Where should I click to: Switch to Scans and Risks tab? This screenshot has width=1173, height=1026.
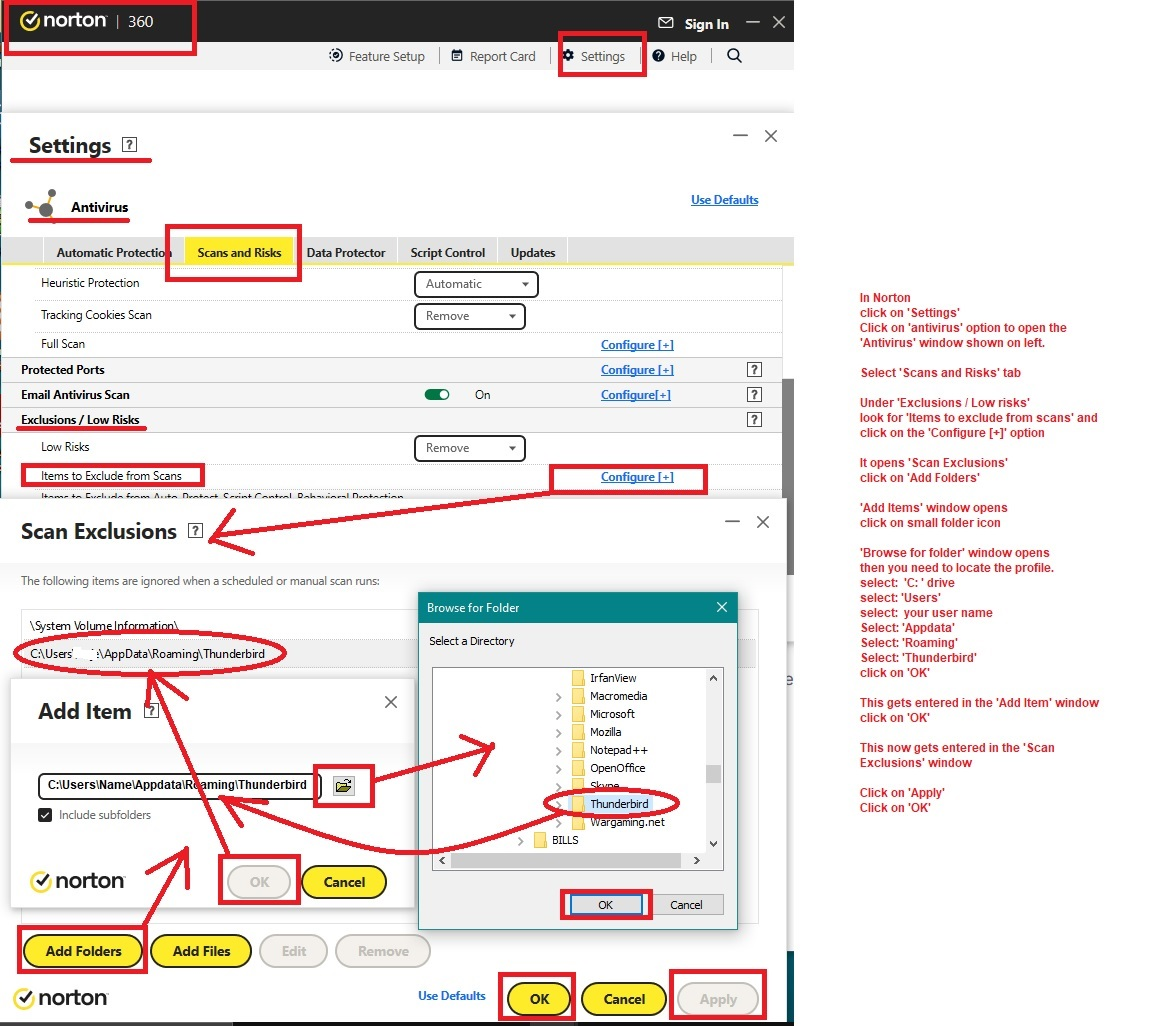(239, 253)
